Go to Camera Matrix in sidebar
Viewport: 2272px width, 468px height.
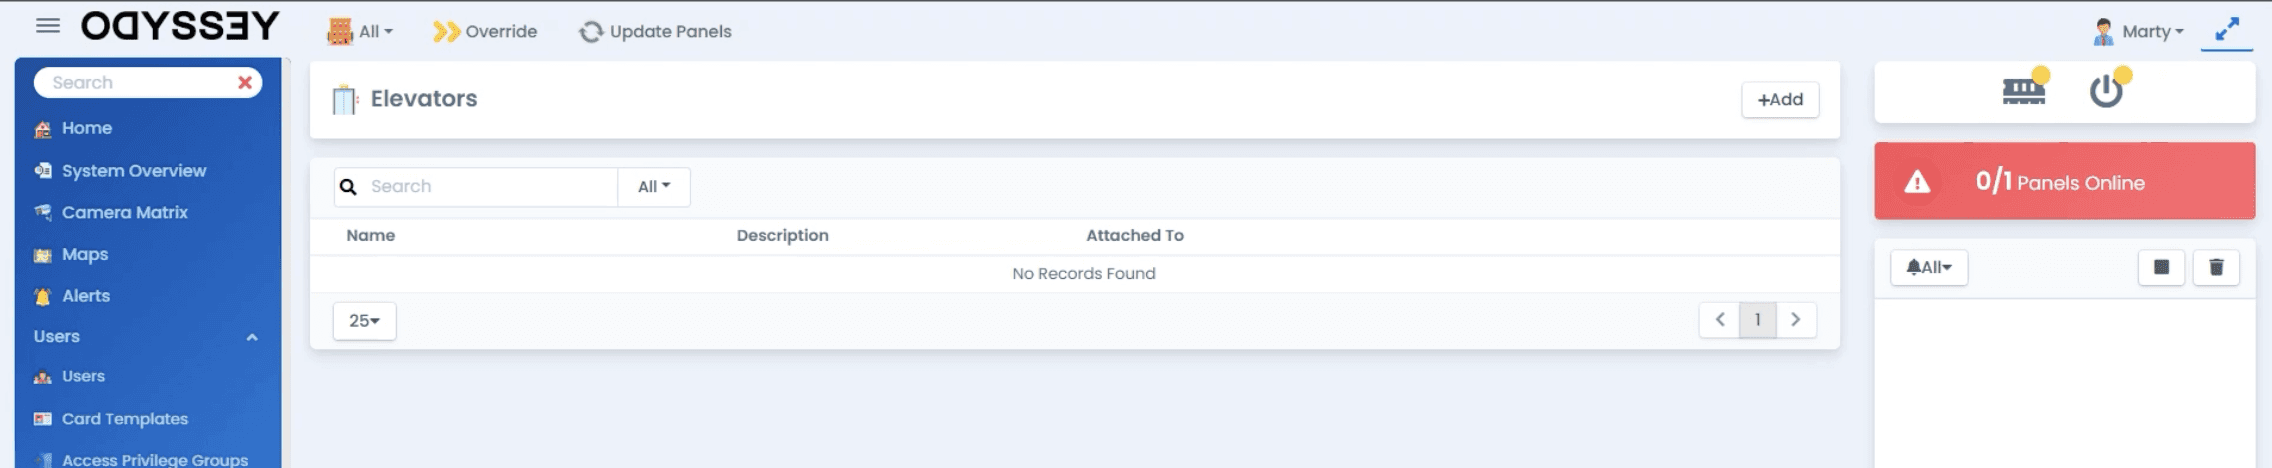[124, 212]
